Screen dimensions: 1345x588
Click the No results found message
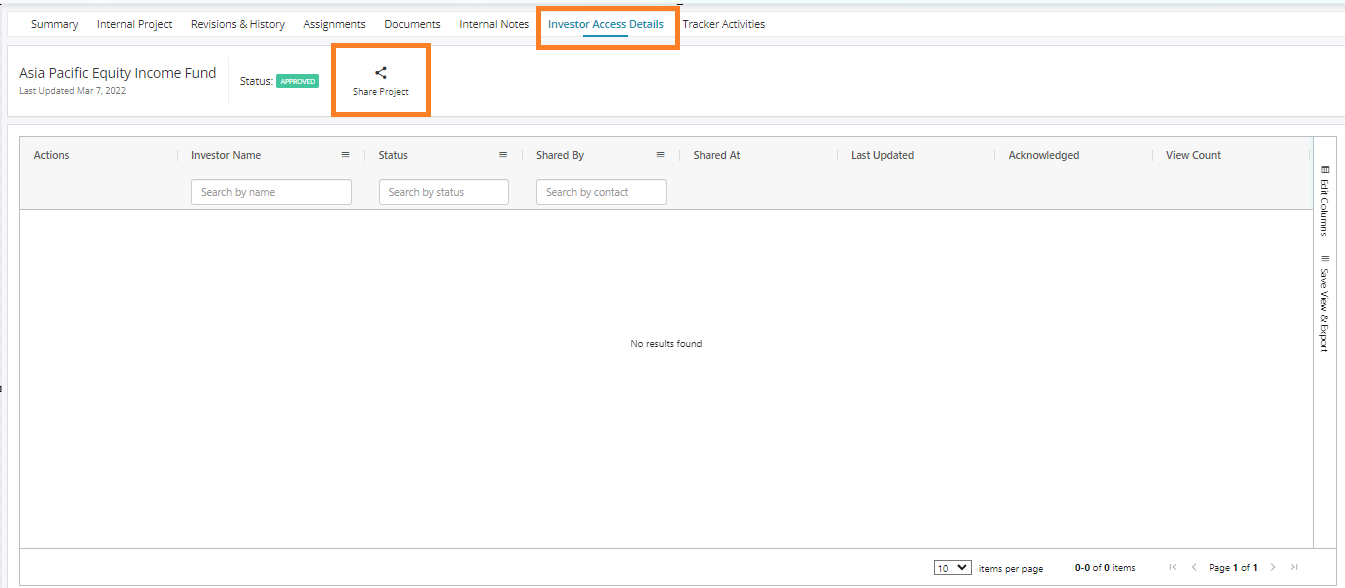(666, 344)
